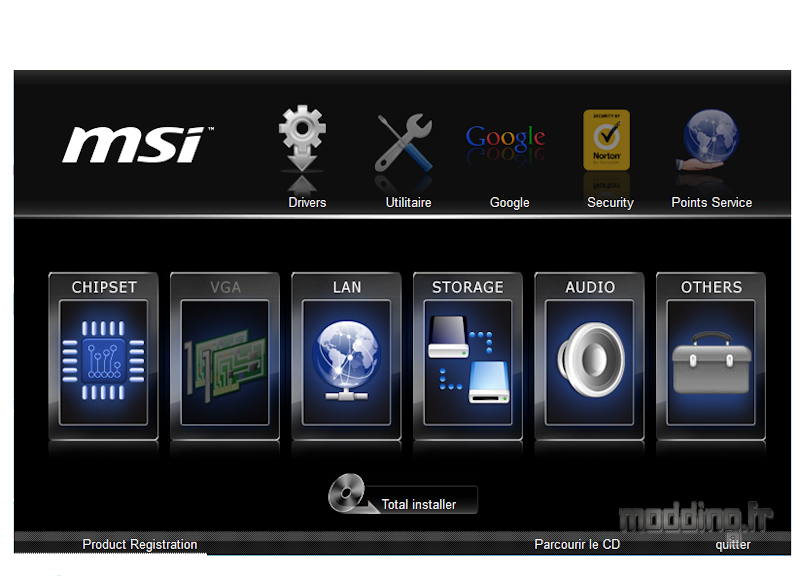Select the Points Service globe icon
Image resolution: width=800 pixels, height=576 pixels.
tap(709, 140)
